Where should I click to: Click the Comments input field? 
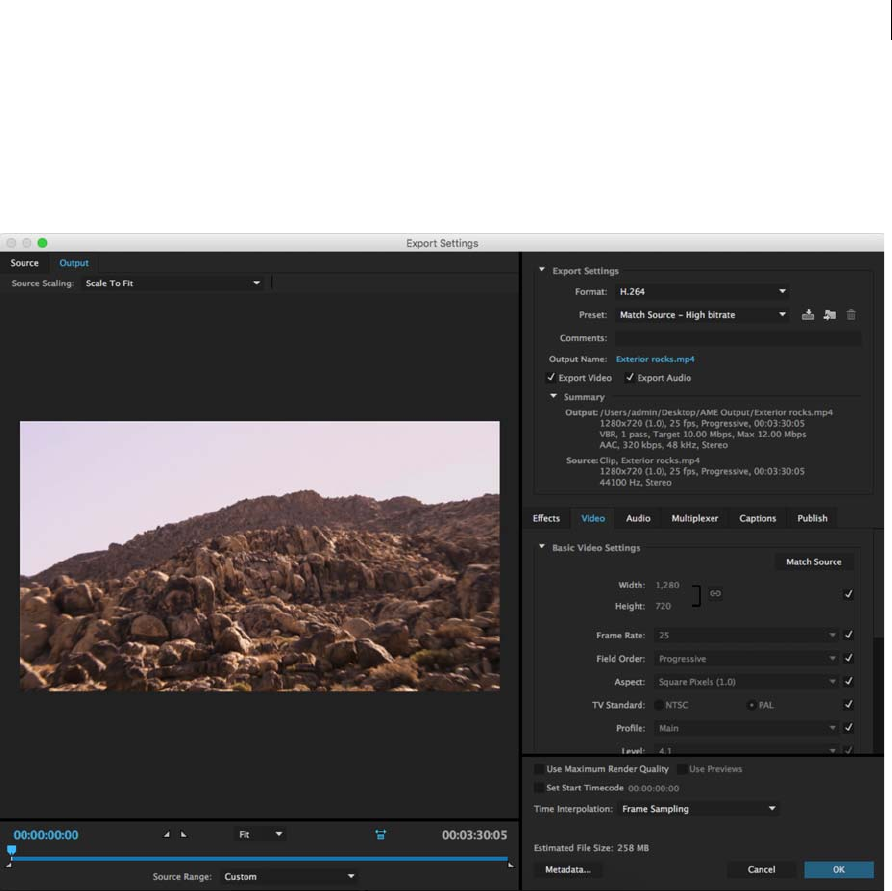(x=737, y=338)
